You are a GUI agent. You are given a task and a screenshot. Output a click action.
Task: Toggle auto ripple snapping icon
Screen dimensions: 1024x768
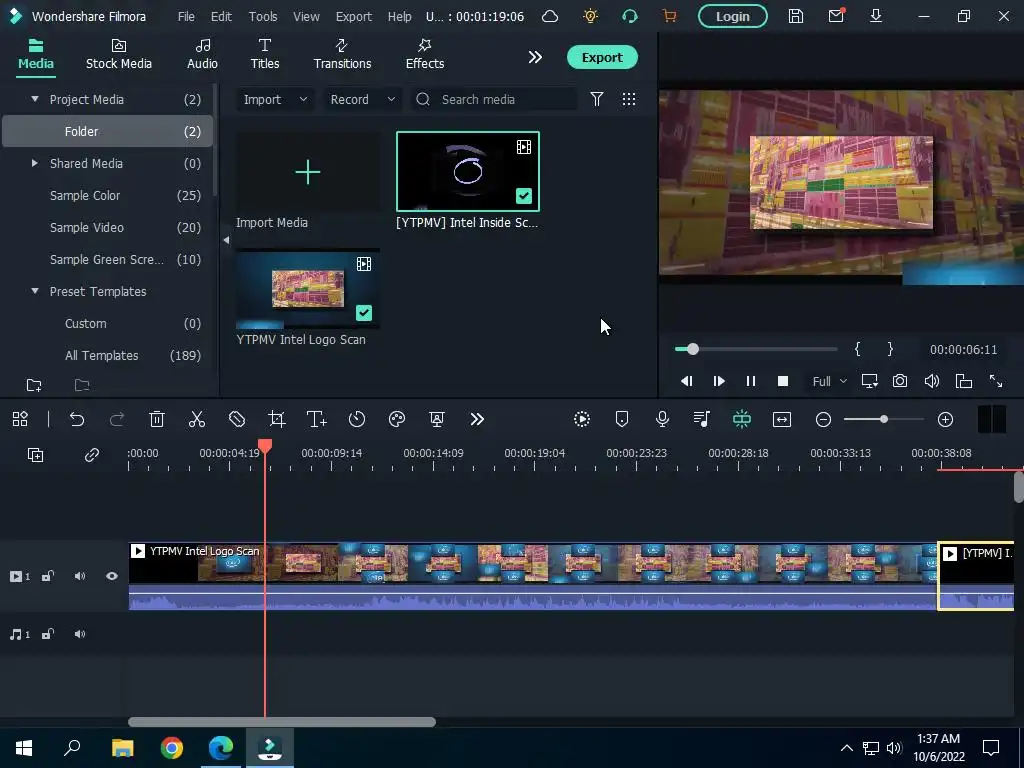click(742, 419)
